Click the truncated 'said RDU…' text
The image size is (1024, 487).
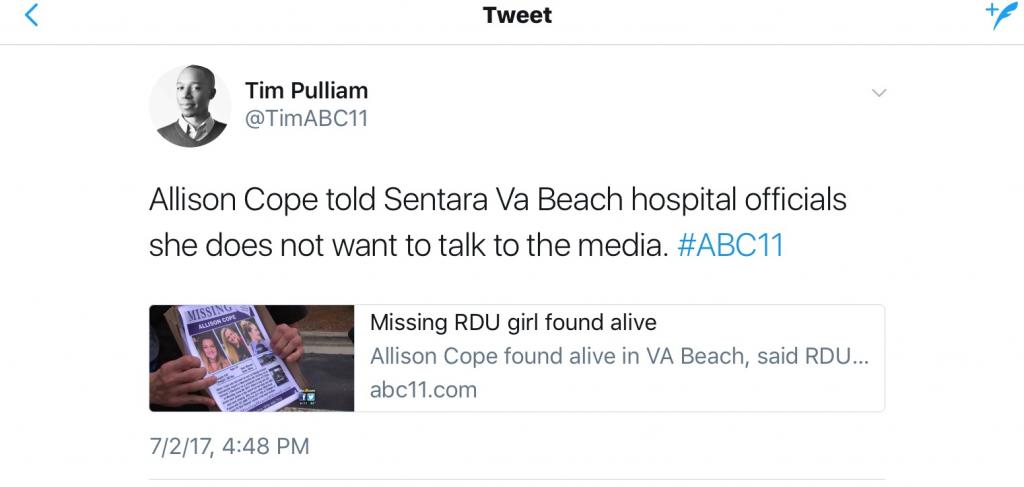point(816,356)
